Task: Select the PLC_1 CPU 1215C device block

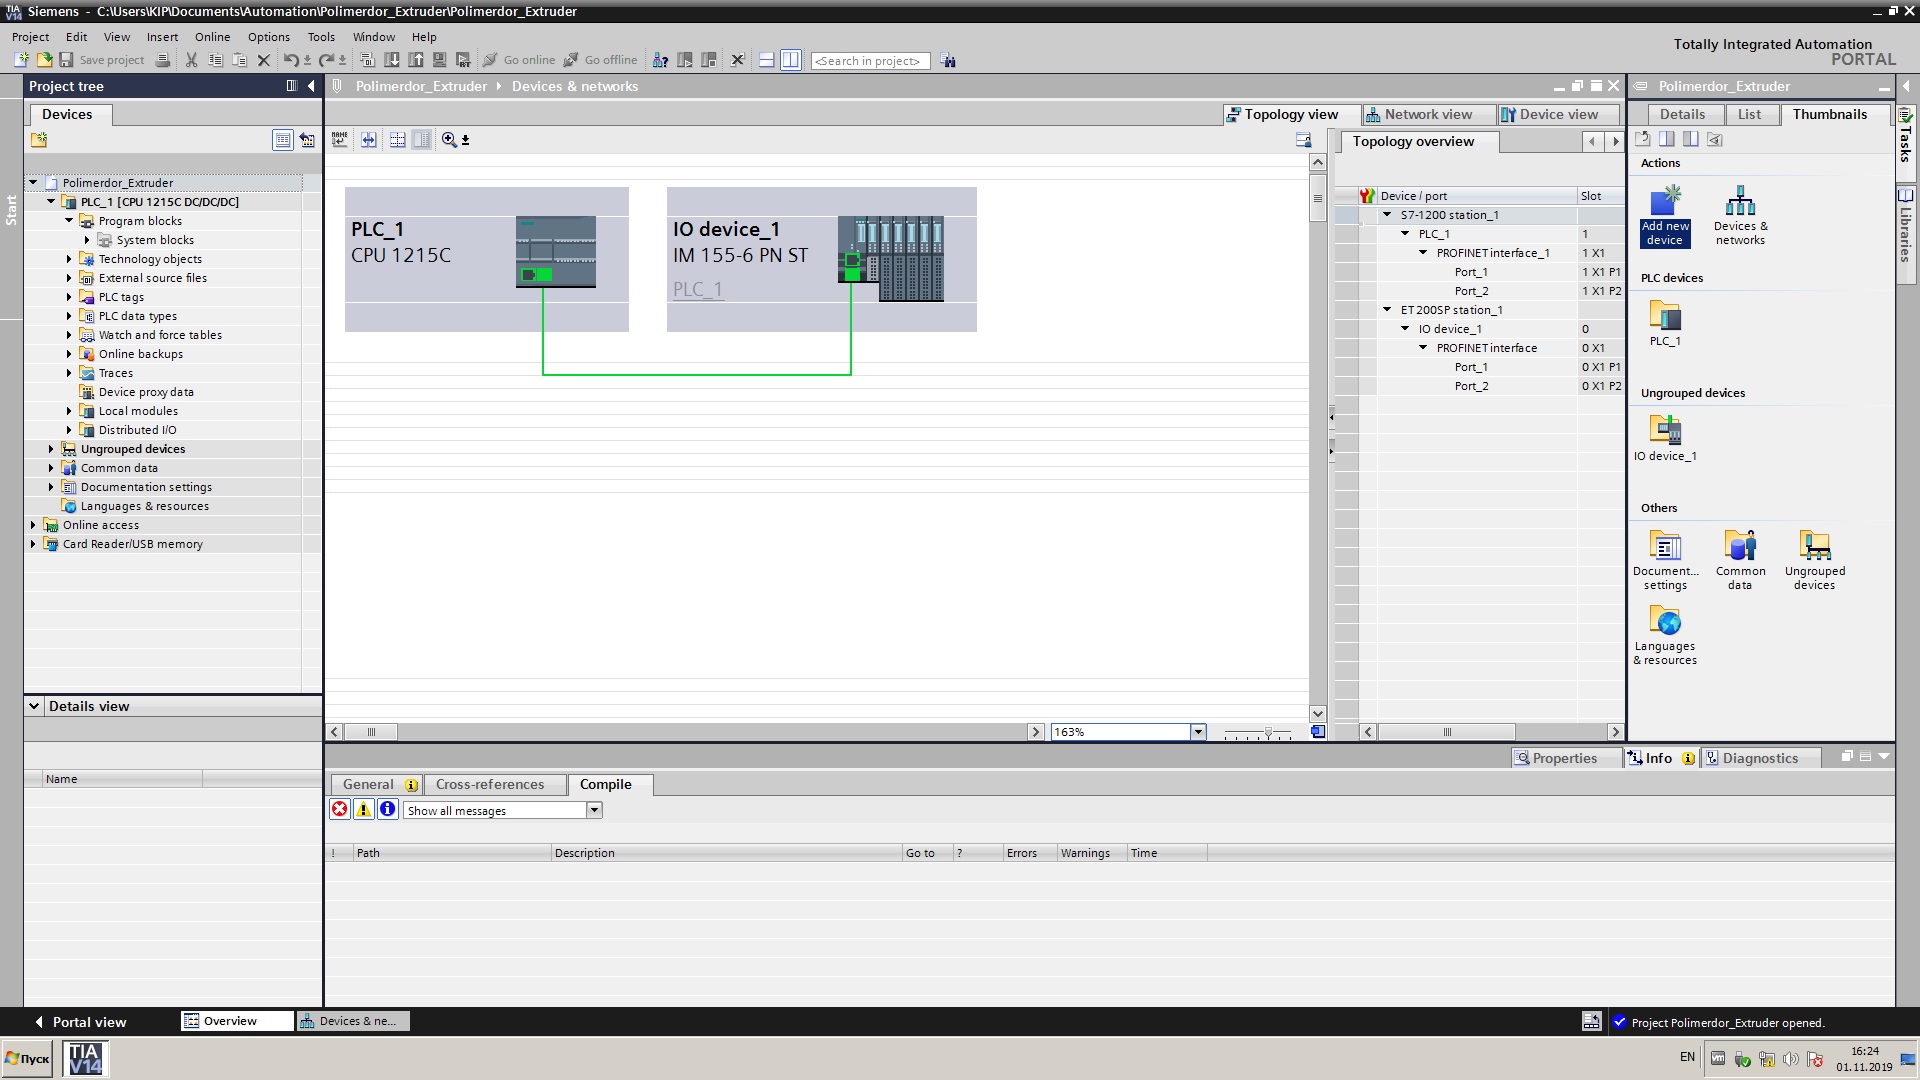Action: pos(487,259)
